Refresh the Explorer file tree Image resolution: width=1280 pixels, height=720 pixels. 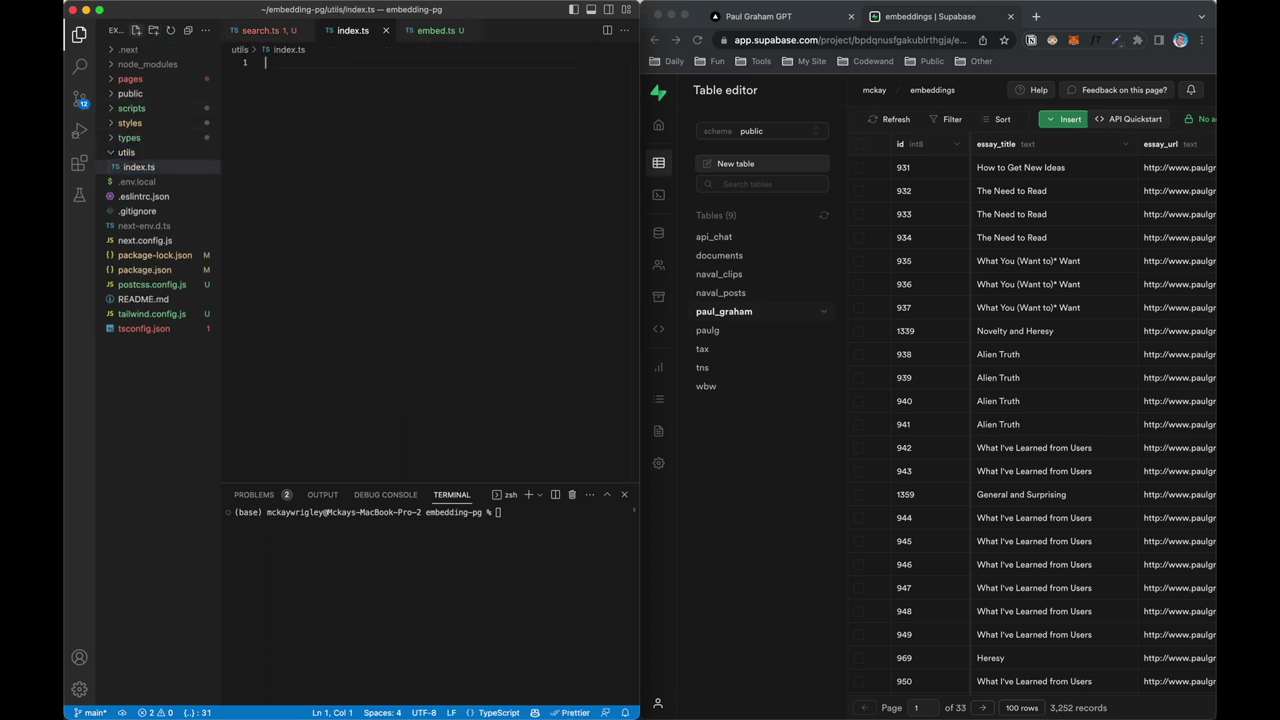pyautogui.click(x=170, y=30)
